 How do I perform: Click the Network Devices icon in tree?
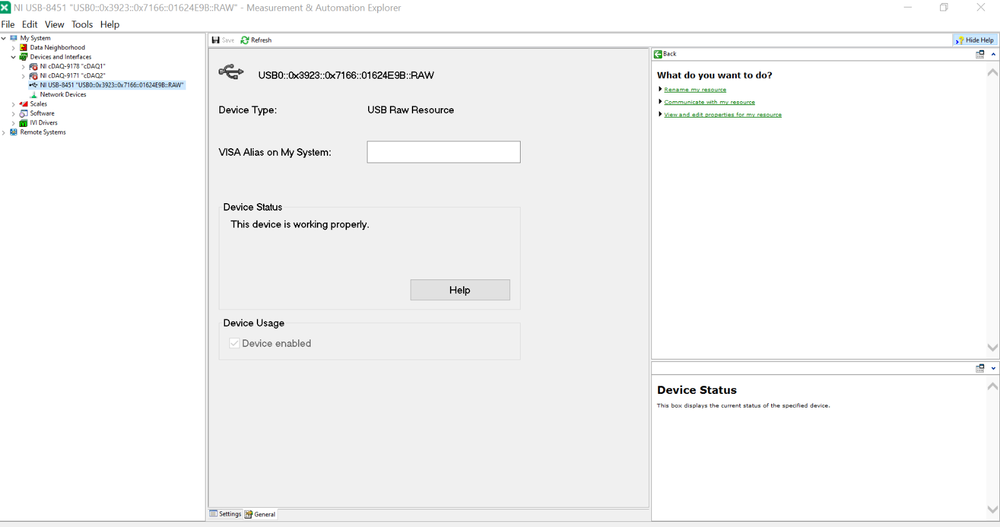pos(34,95)
